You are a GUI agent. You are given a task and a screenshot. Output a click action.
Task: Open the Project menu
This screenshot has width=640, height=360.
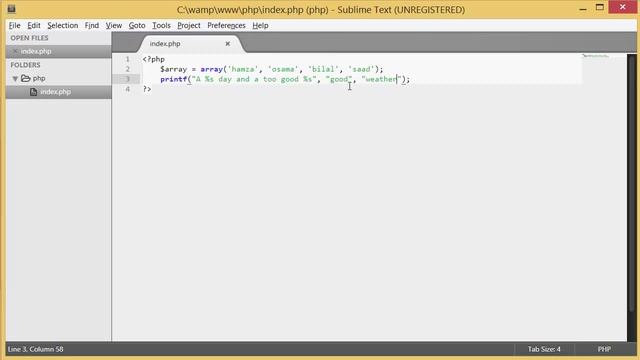189,25
